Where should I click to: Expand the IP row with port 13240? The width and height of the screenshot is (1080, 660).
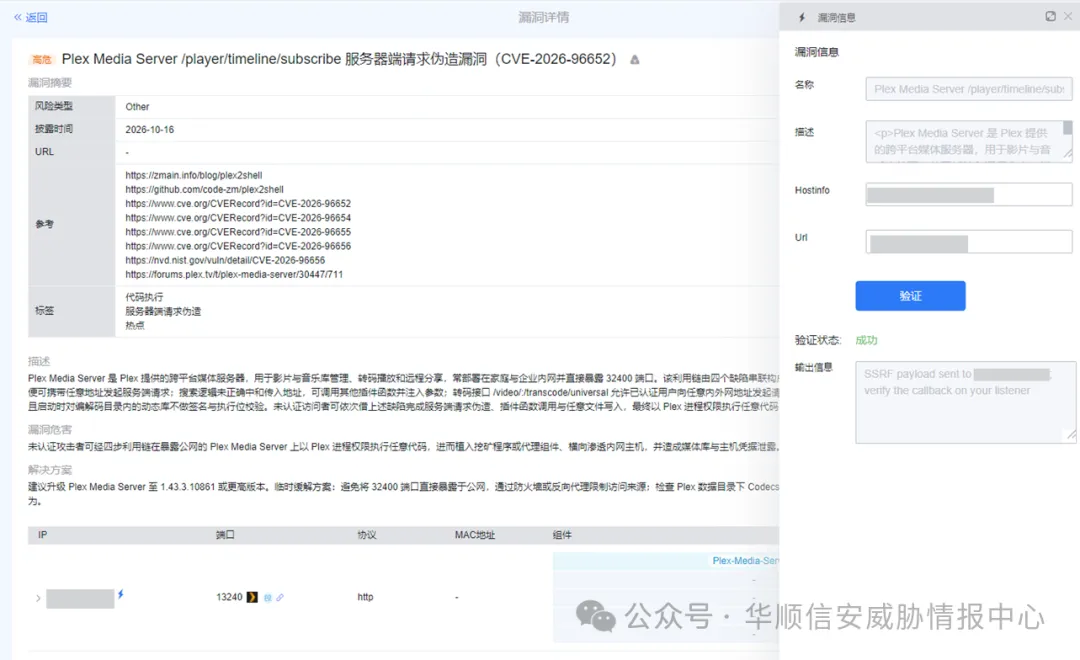pos(38,598)
